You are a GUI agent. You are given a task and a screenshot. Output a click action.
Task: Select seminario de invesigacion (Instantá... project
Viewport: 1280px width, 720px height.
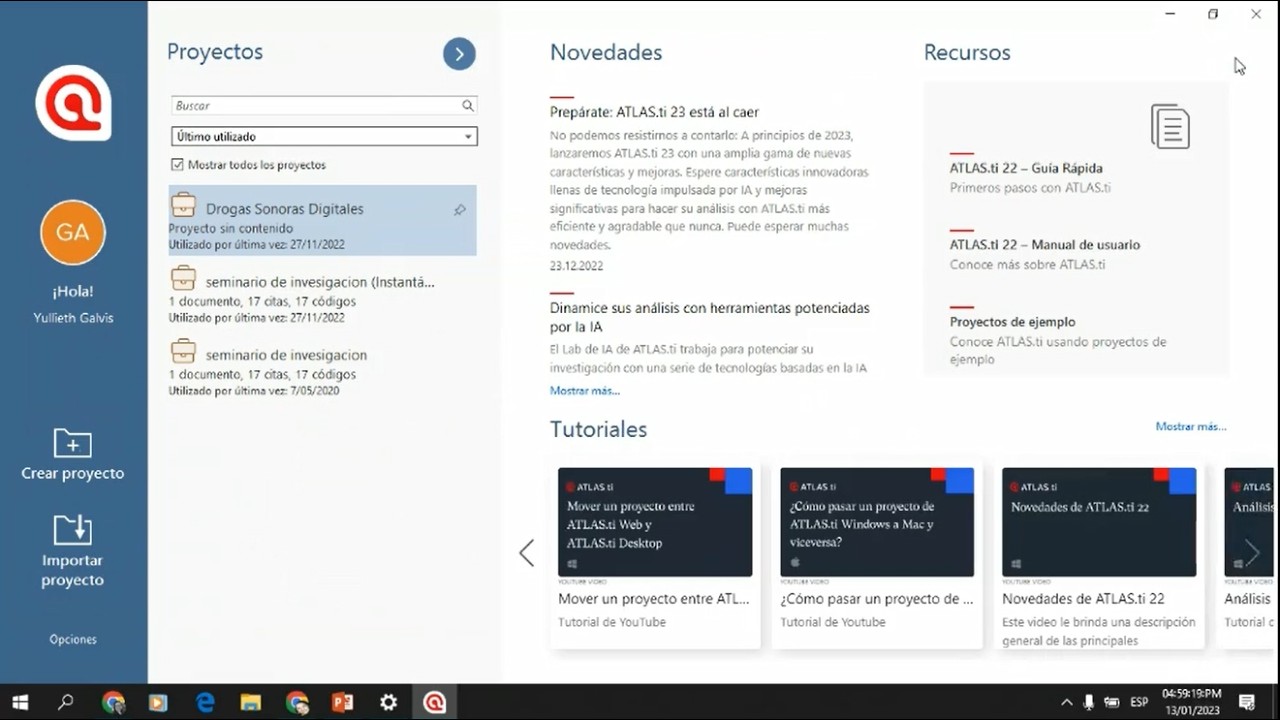click(322, 296)
